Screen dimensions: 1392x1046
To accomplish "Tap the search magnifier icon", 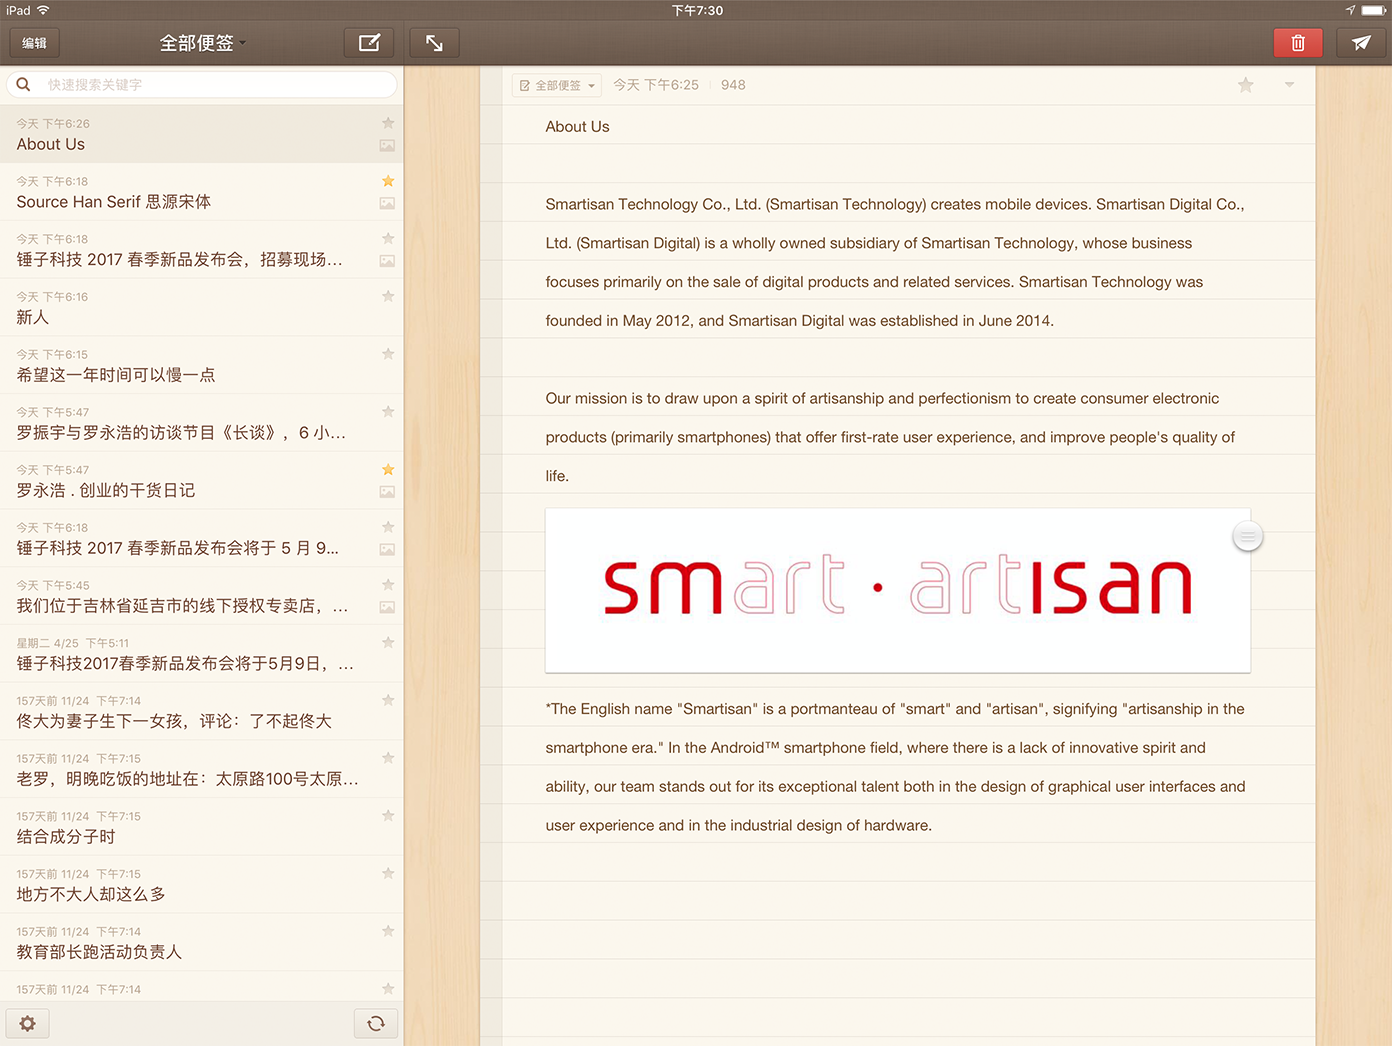I will coord(23,84).
